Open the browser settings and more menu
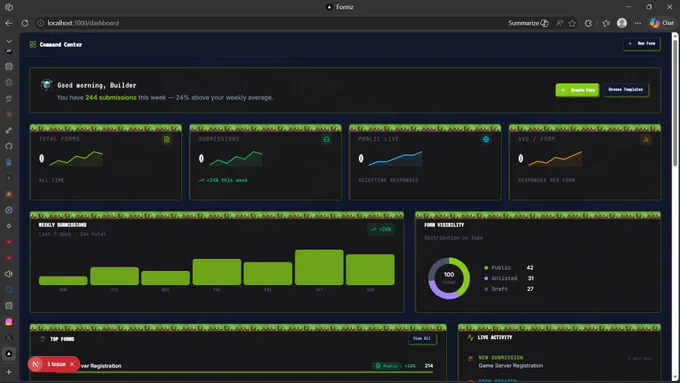The image size is (680, 383). pyautogui.click(x=638, y=23)
